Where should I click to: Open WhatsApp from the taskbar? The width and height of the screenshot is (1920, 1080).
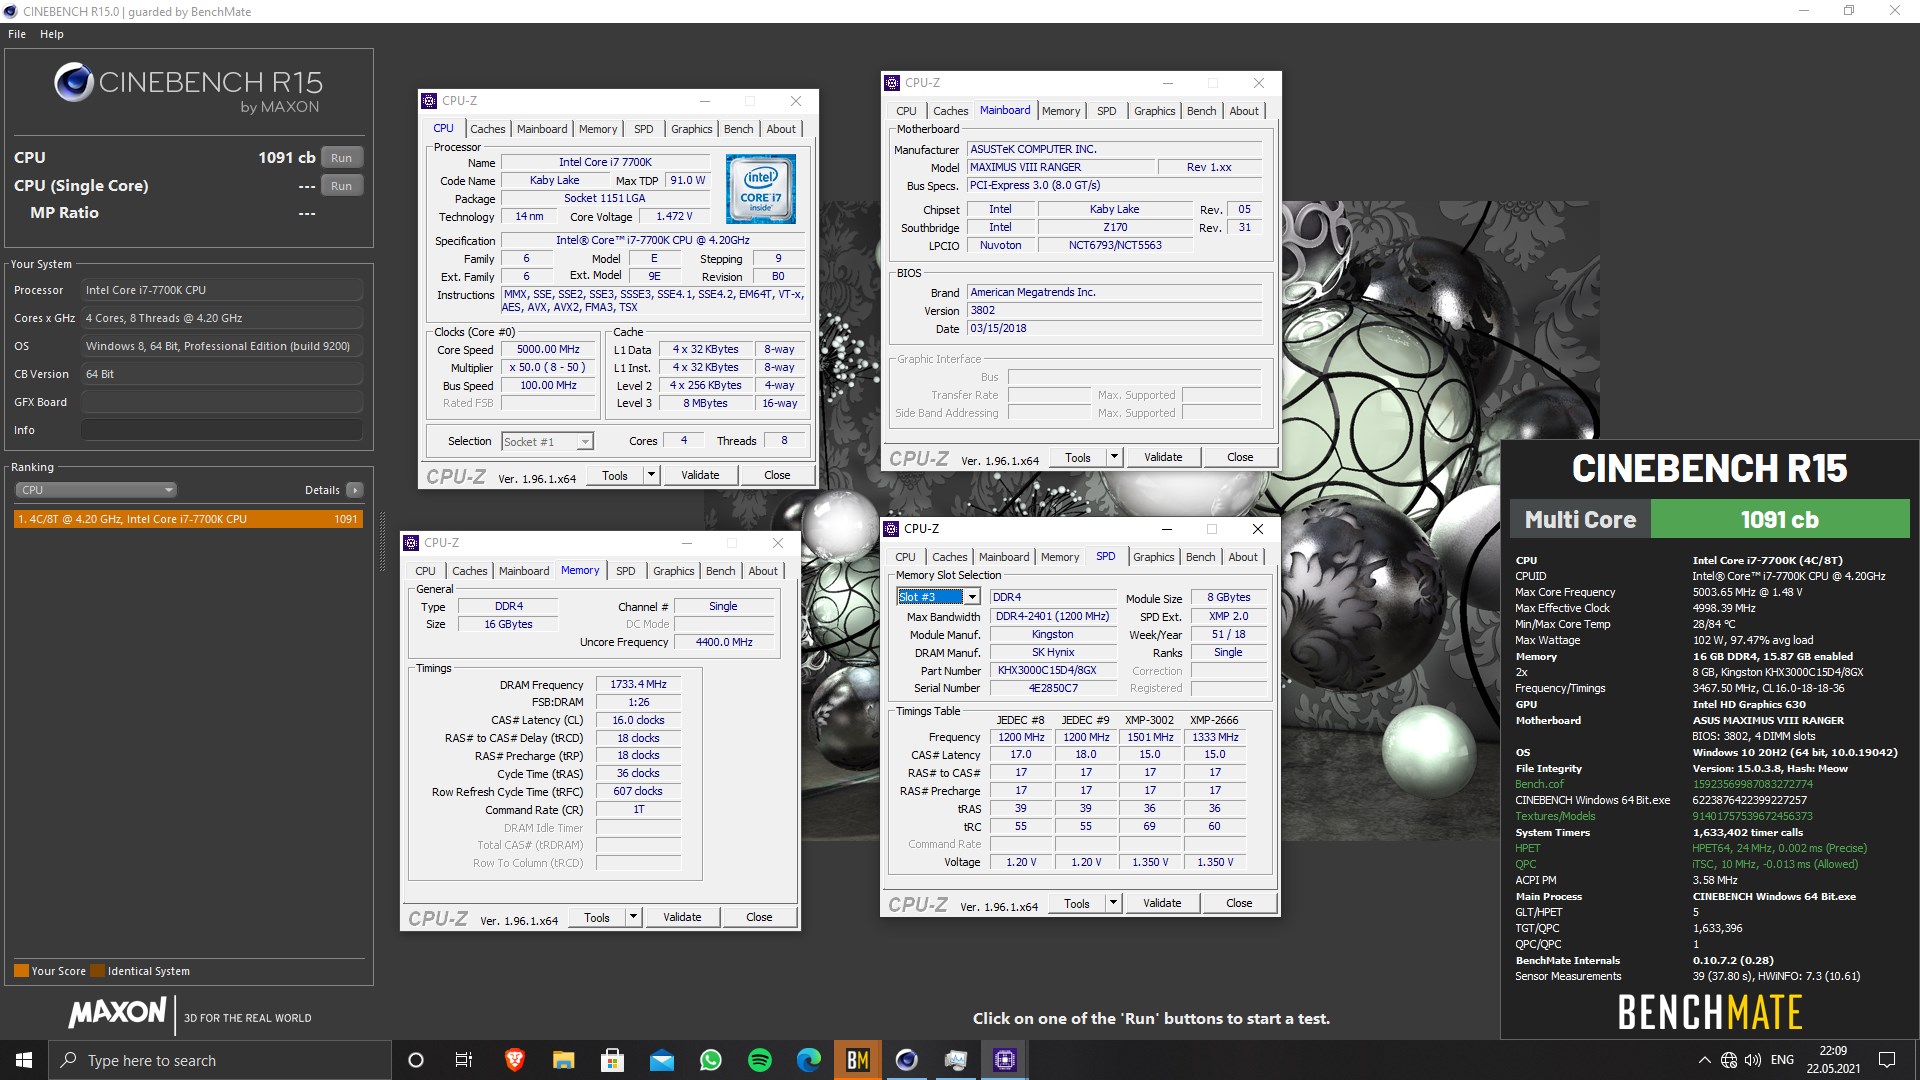pyautogui.click(x=710, y=1060)
